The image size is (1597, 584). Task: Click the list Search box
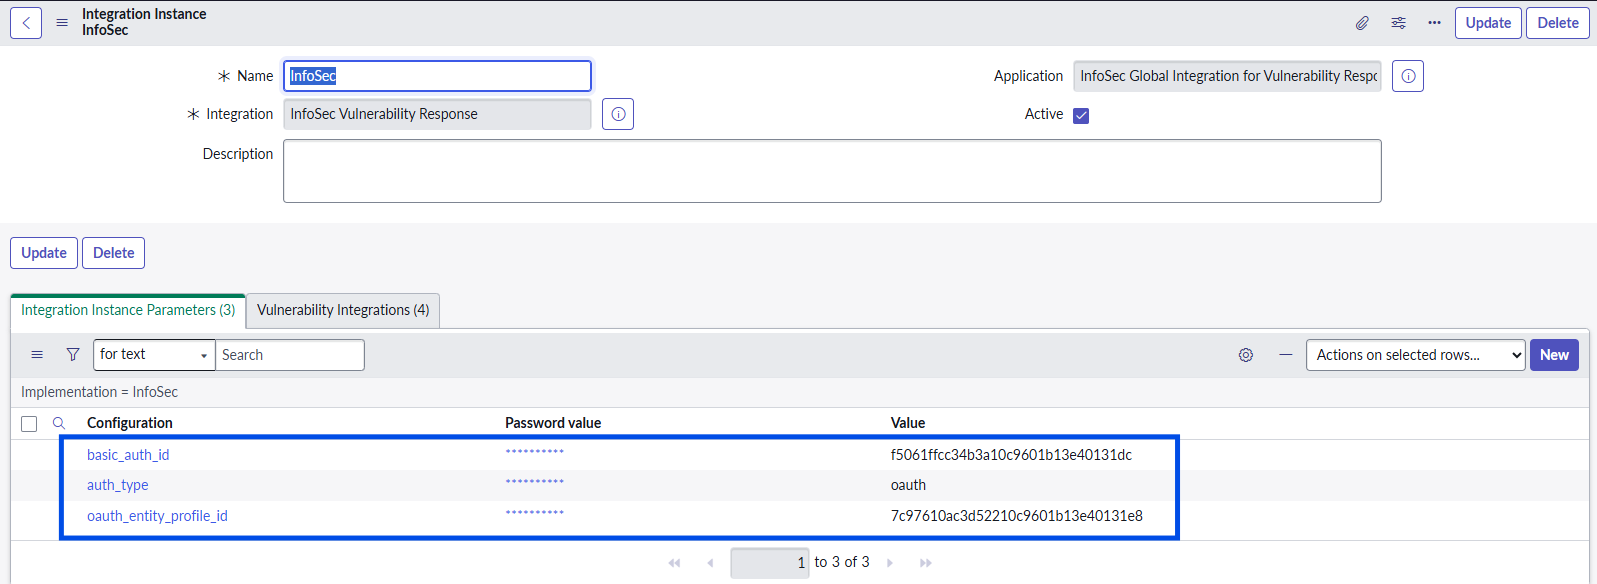coord(290,355)
